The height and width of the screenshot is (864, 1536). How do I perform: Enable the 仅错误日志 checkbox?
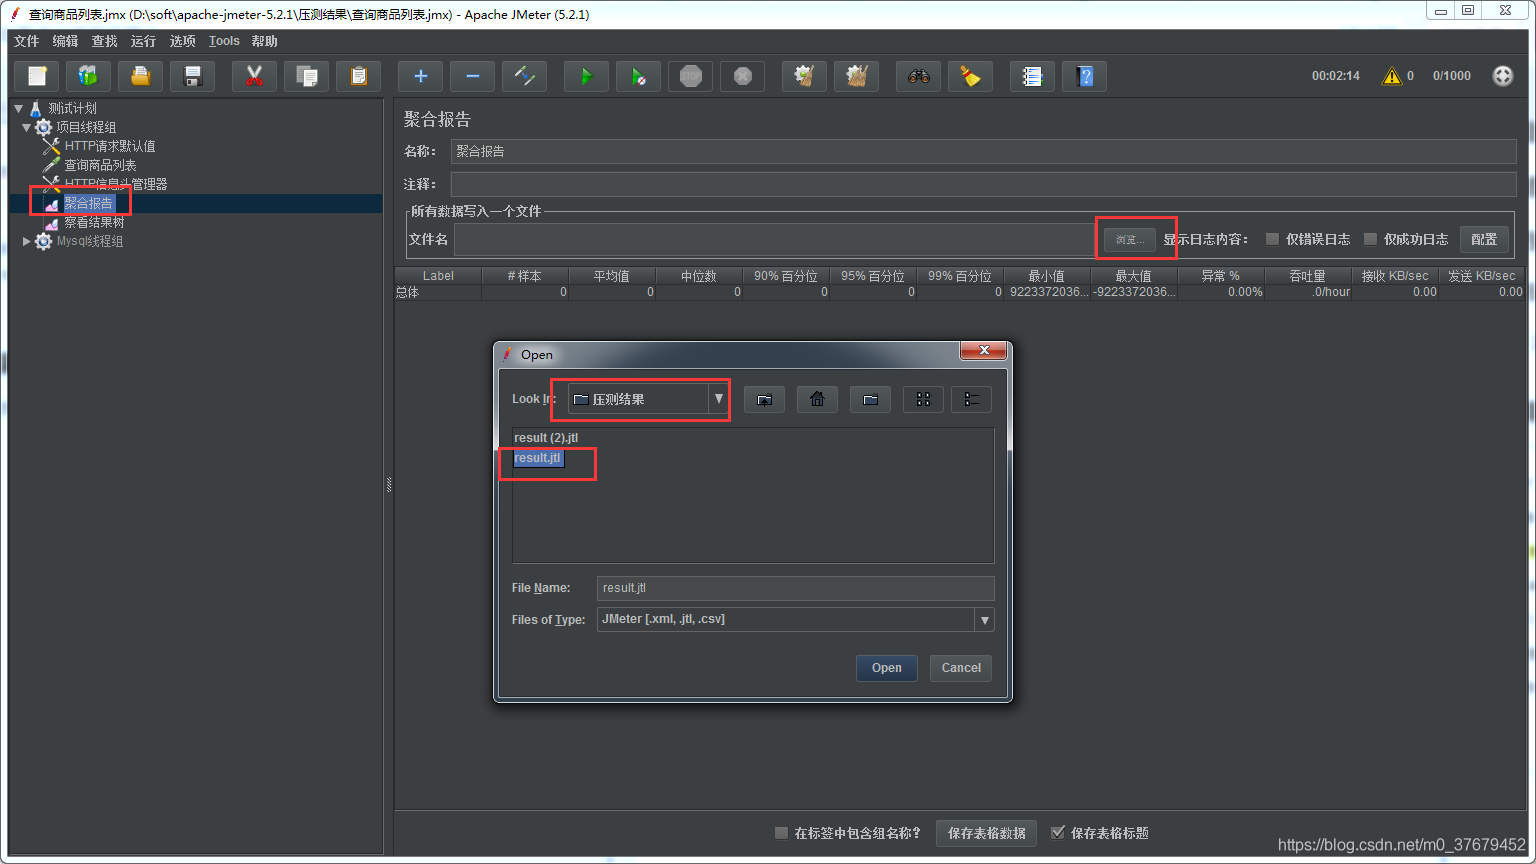pos(1272,239)
